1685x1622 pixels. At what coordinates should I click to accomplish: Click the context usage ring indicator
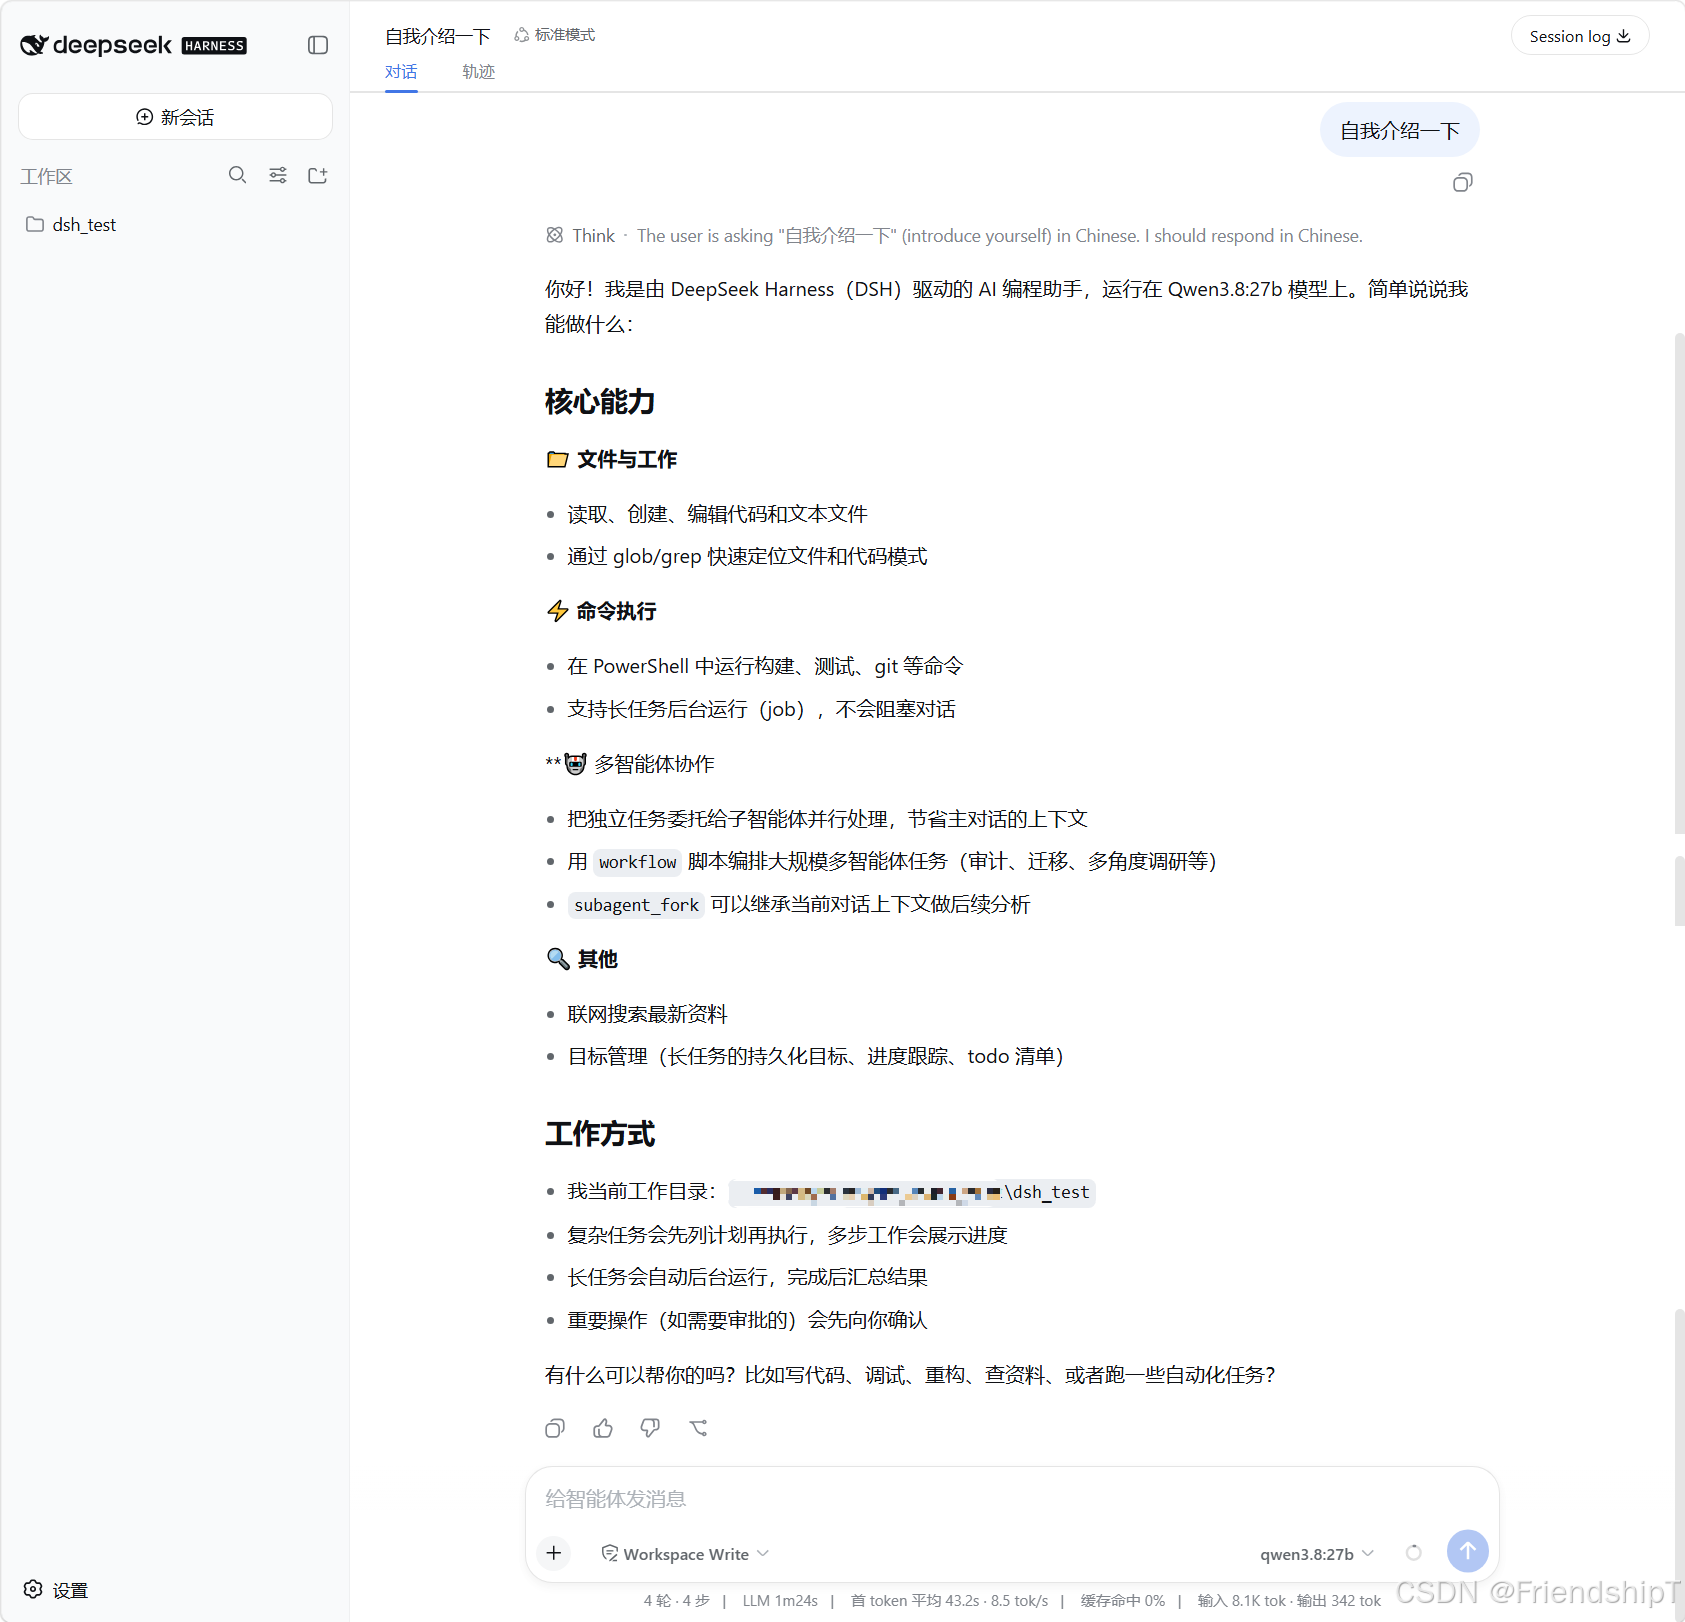[x=1413, y=1553]
